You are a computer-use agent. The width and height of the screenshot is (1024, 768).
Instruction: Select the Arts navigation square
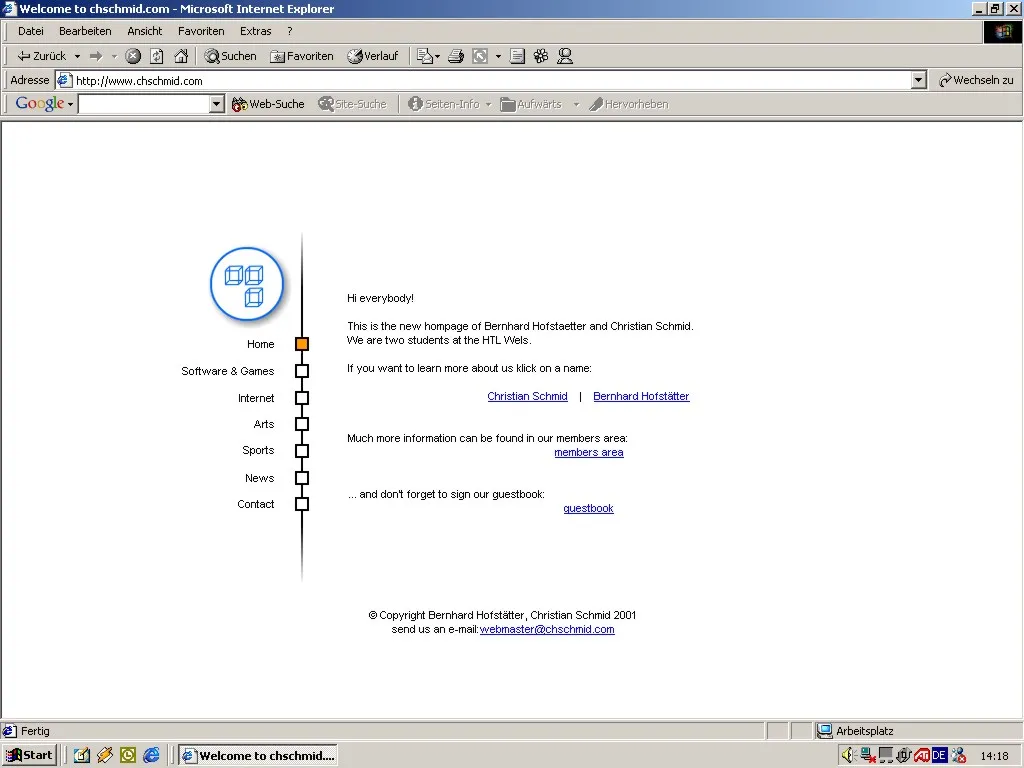[302, 424]
